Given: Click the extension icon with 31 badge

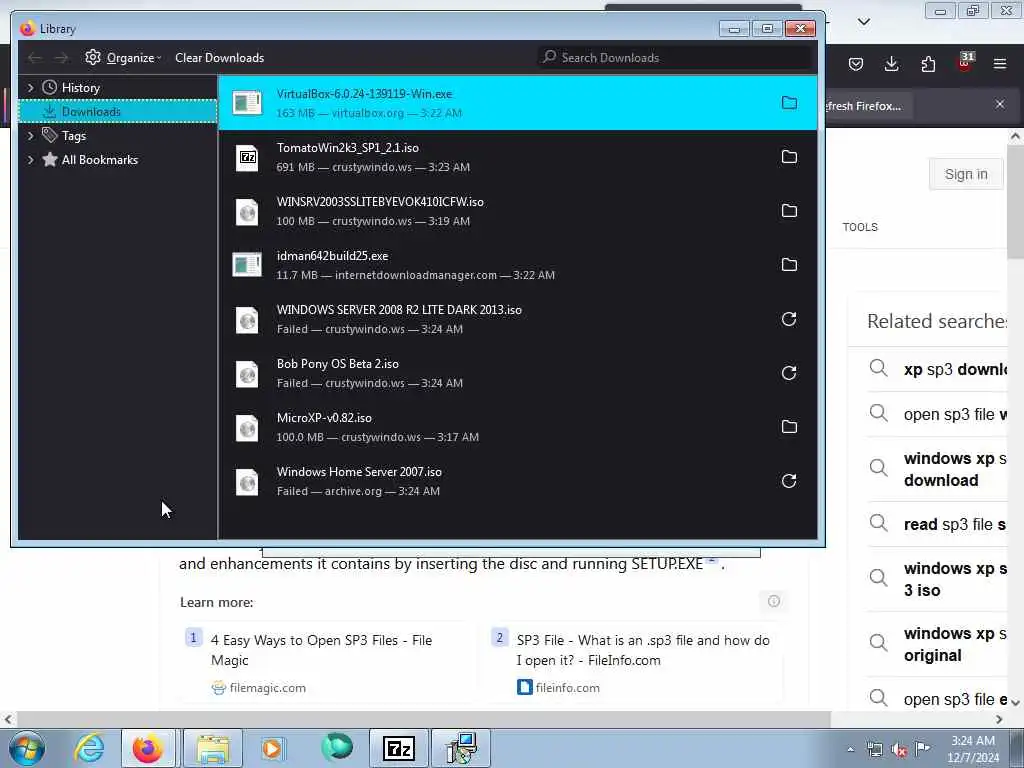Looking at the screenshot, I should [x=965, y=63].
